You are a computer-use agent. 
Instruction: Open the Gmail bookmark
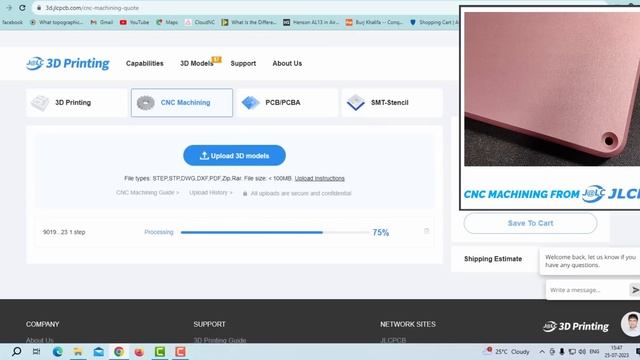[x=102, y=22]
